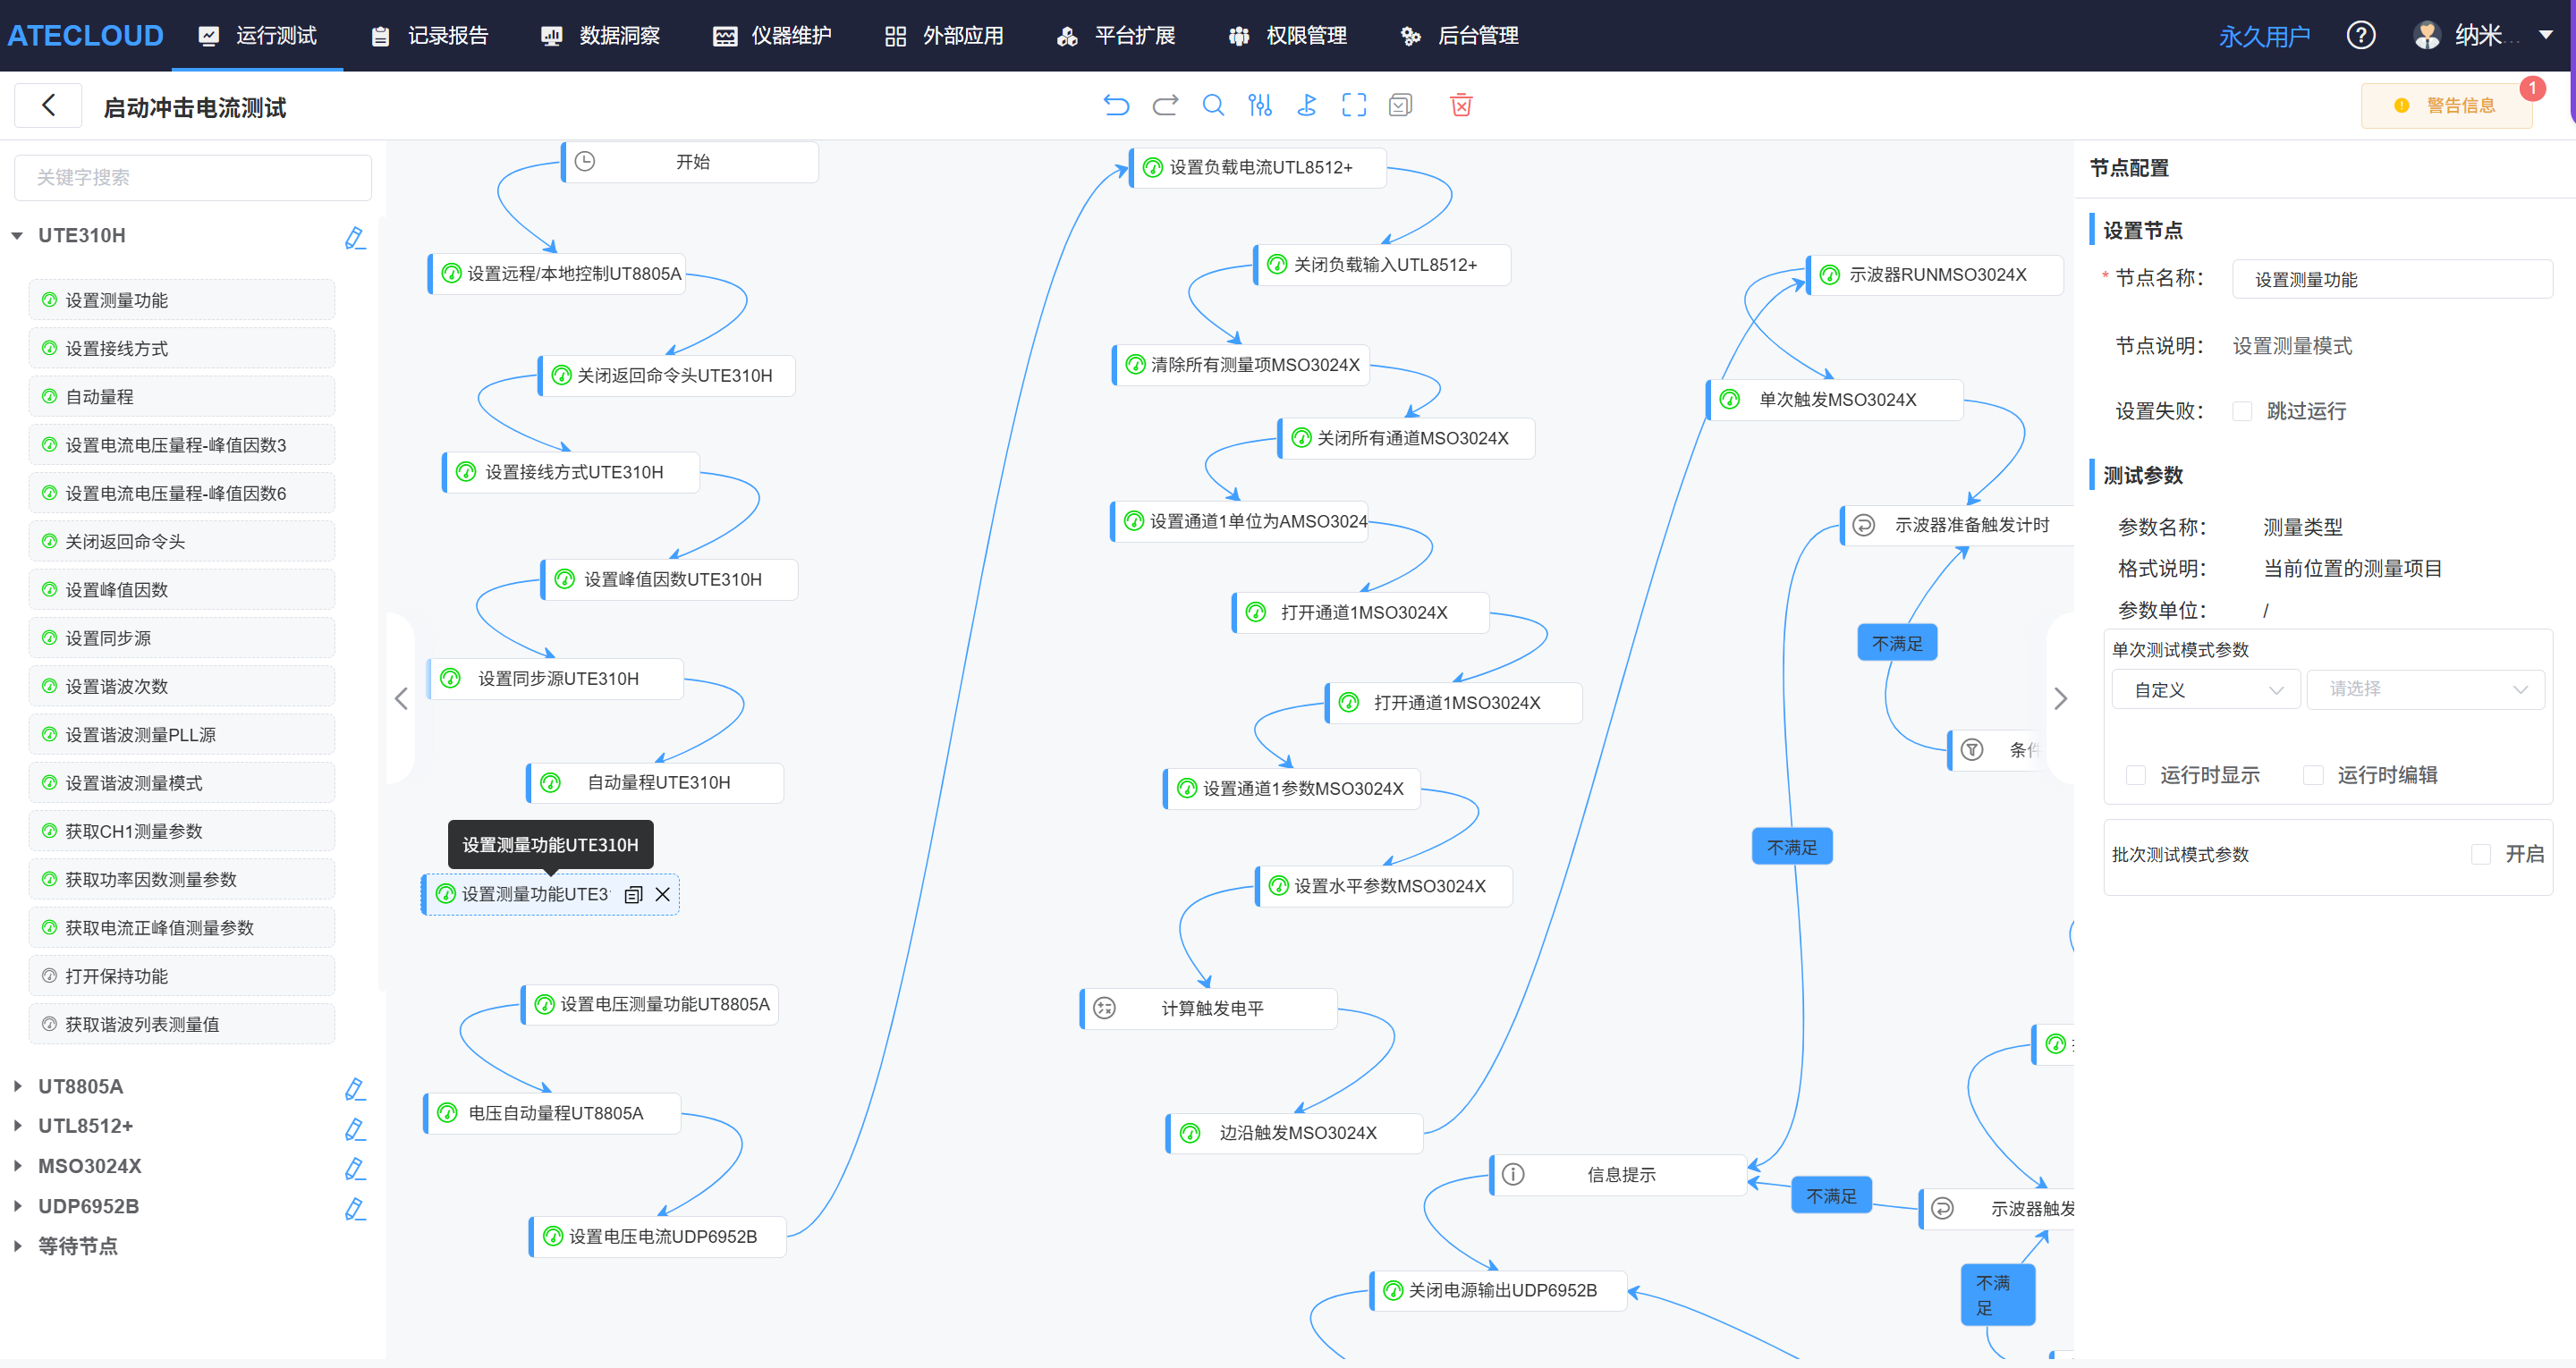Open the search magnifier tool in toolbar
Image resolution: width=2576 pixels, height=1368 pixels.
[x=1213, y=105]
